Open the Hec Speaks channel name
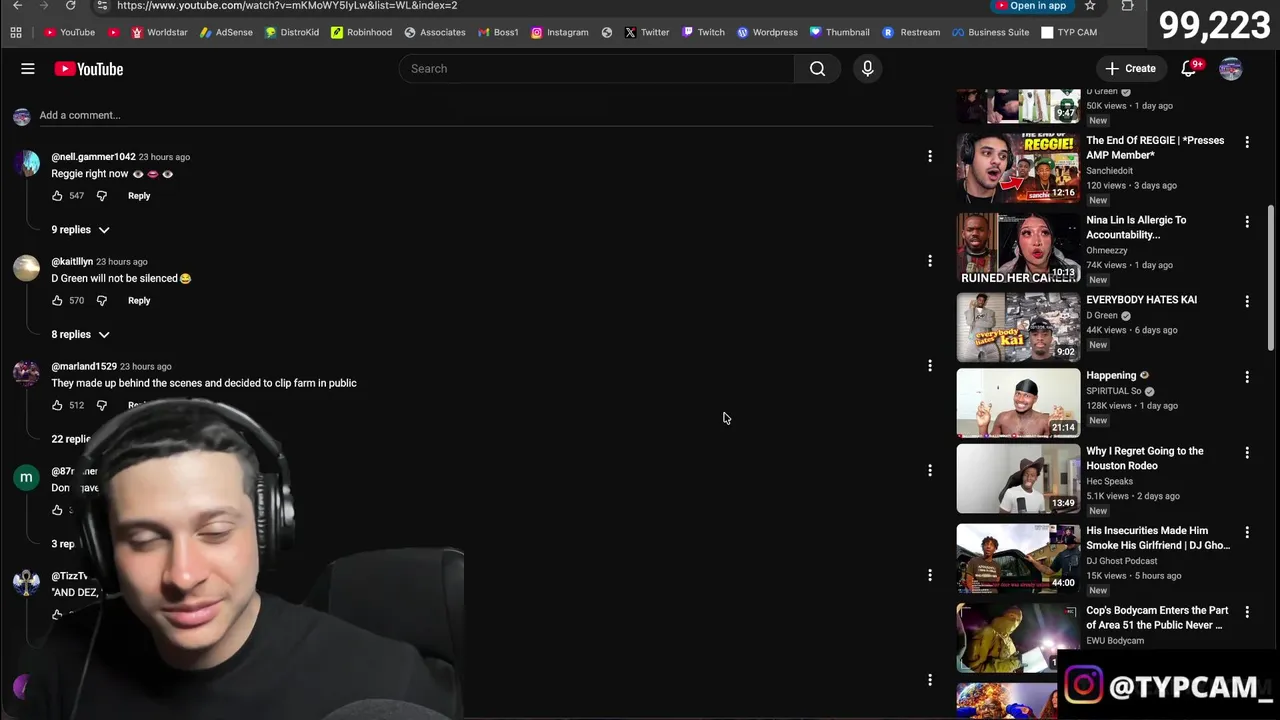Image resolution: width=1280 pixels, height=720 pixels. (1109, 481)
